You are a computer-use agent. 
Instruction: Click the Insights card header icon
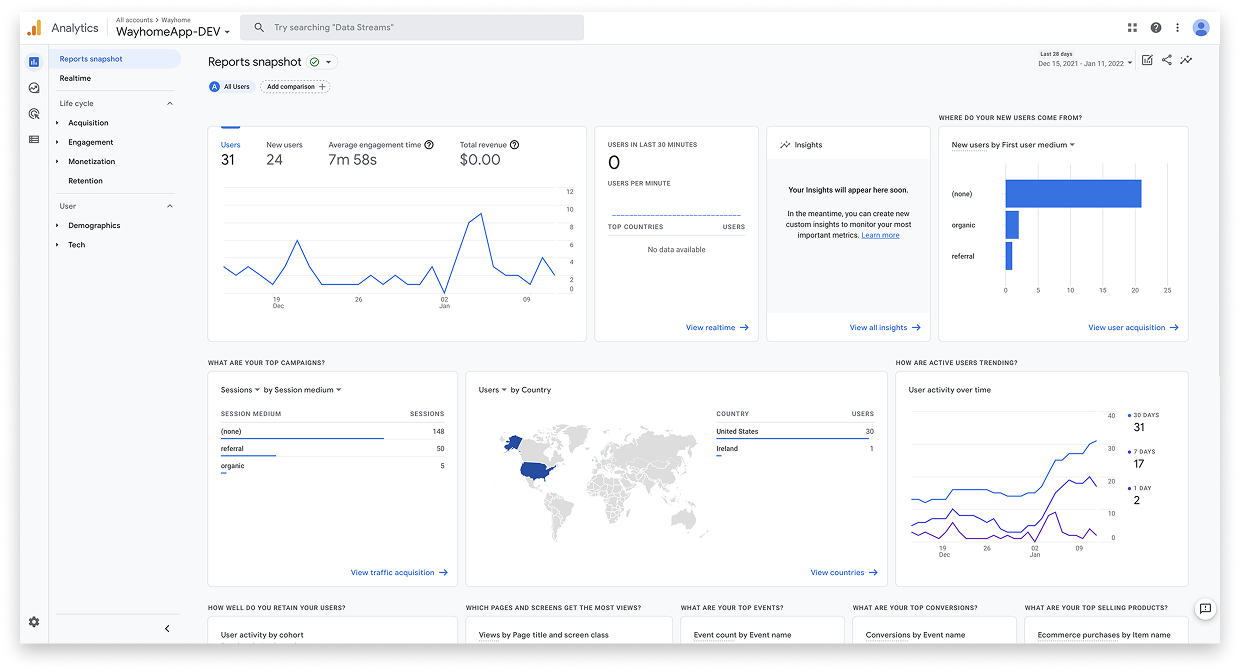785,145
